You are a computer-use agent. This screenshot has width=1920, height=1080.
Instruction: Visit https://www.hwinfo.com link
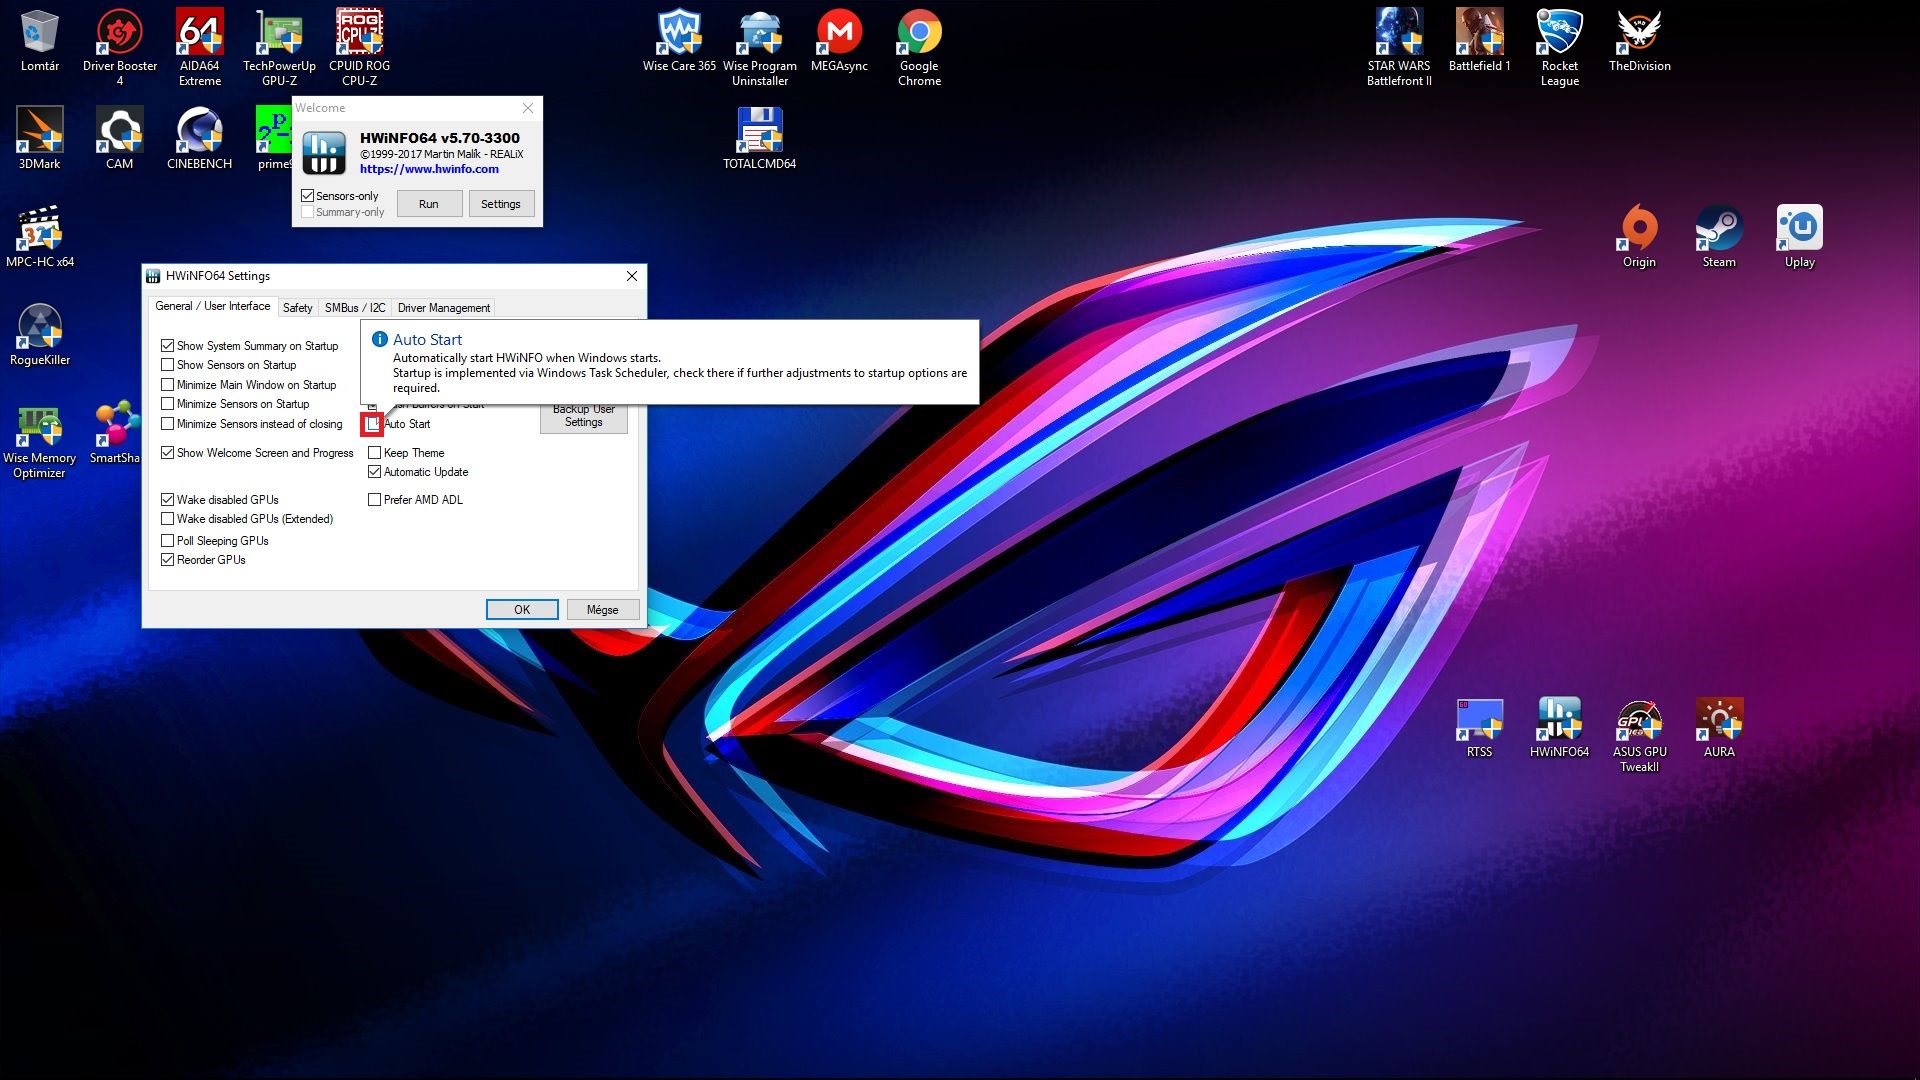pyautogui.click(x=429, y=169)
